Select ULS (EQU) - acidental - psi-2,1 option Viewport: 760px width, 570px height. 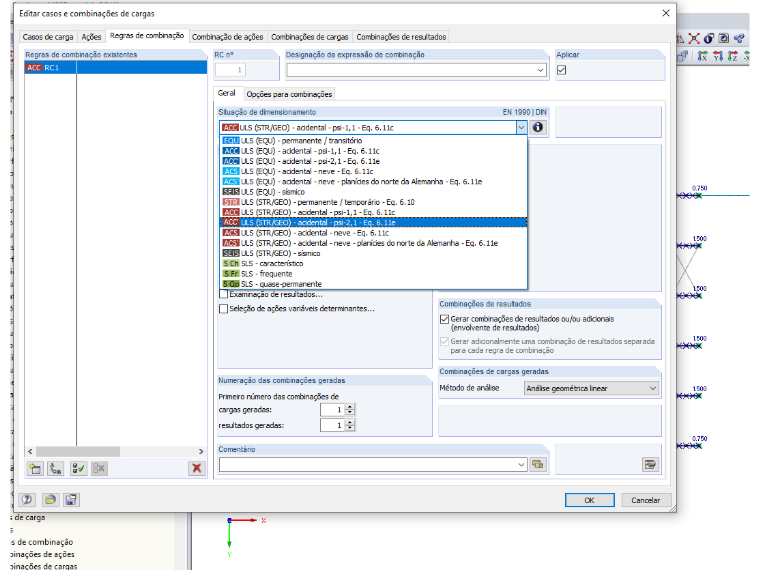click(373, 161)
